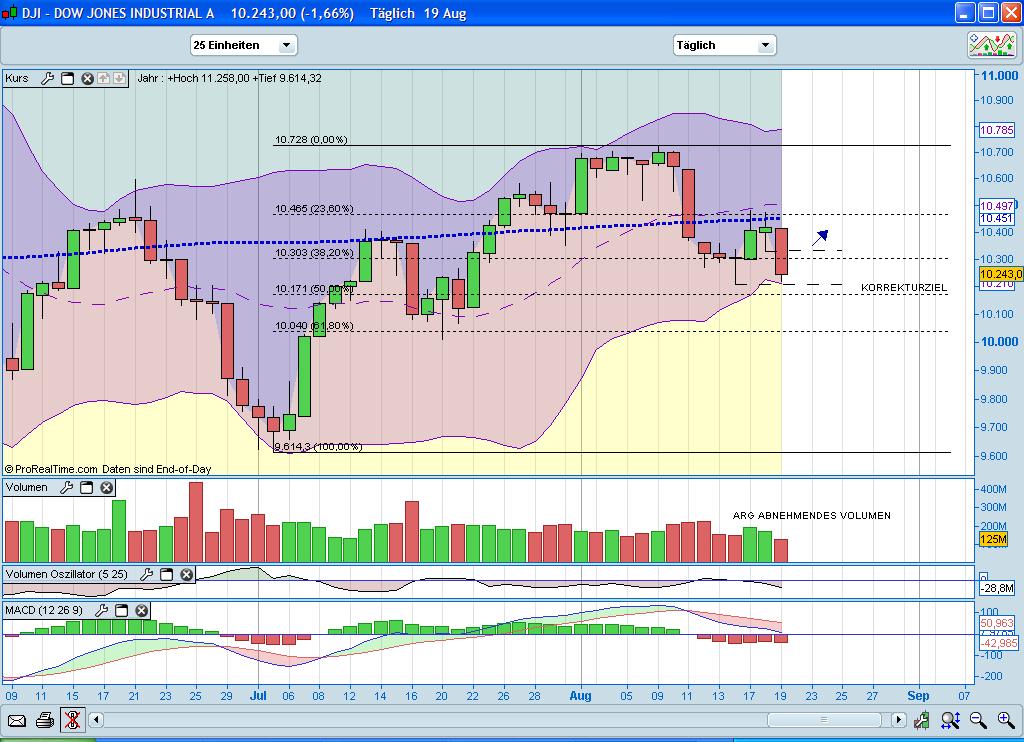This screenshot has width=1024, height=742.
Task: Click the 11.000 price axis label
Action: [x=999, y=76]
